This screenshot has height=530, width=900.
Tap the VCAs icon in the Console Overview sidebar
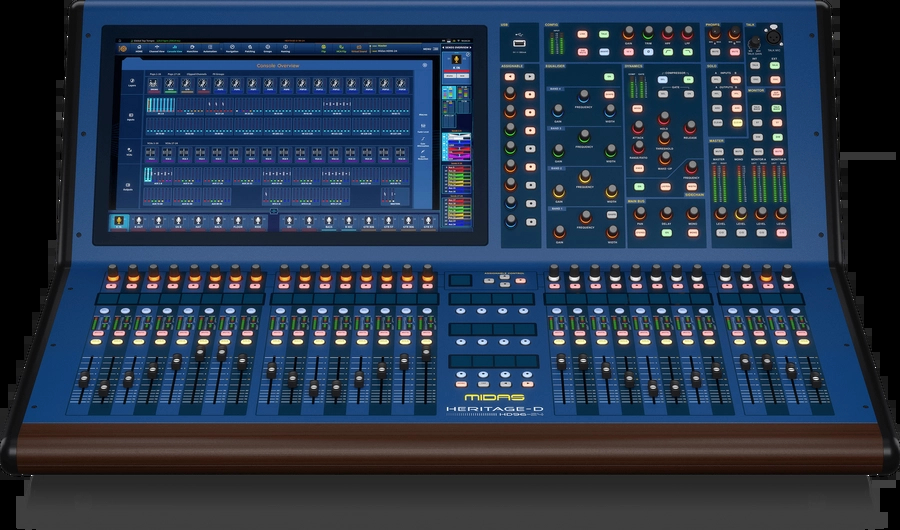pyautogui.click(x=131, y=151)
